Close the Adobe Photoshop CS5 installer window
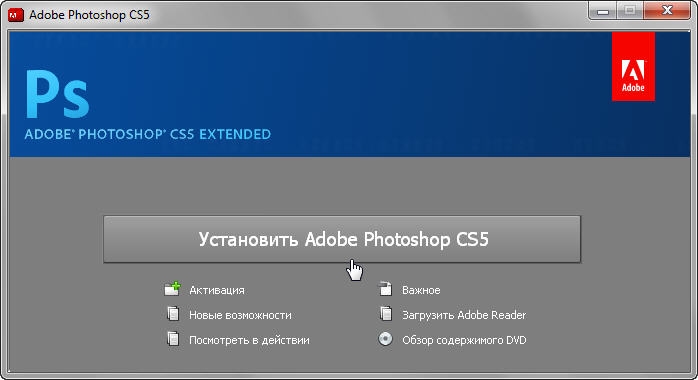The image size is (698, 380). tap(667, 11)
